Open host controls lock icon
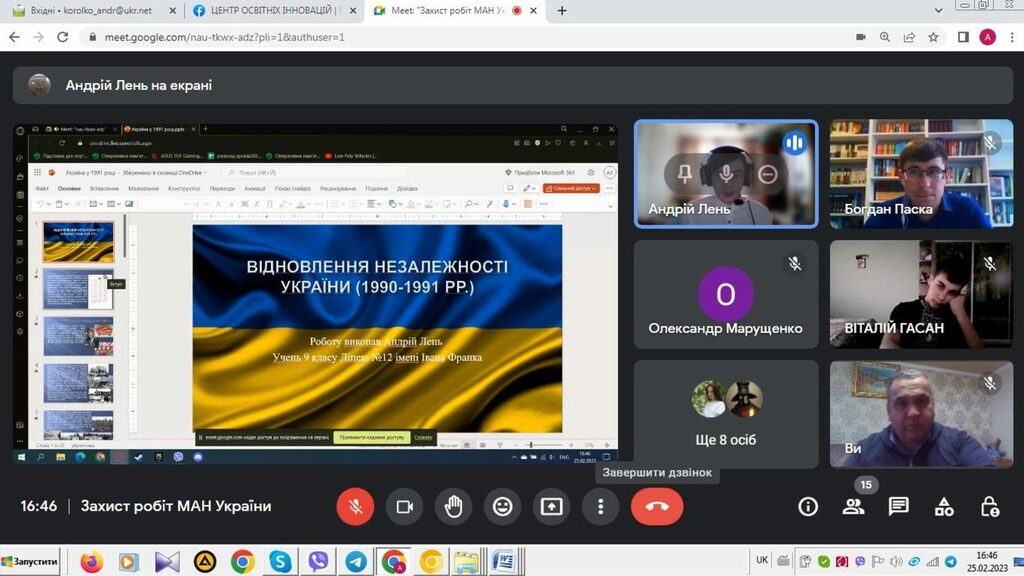This screenshot has width=1024, height=576. (990, 507)
